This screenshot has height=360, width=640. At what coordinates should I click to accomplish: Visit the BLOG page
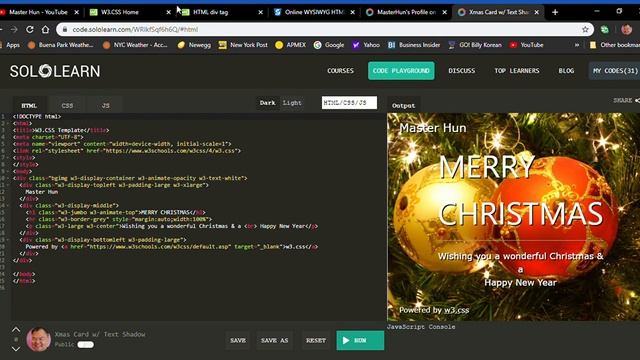click(x=566, y=71)
